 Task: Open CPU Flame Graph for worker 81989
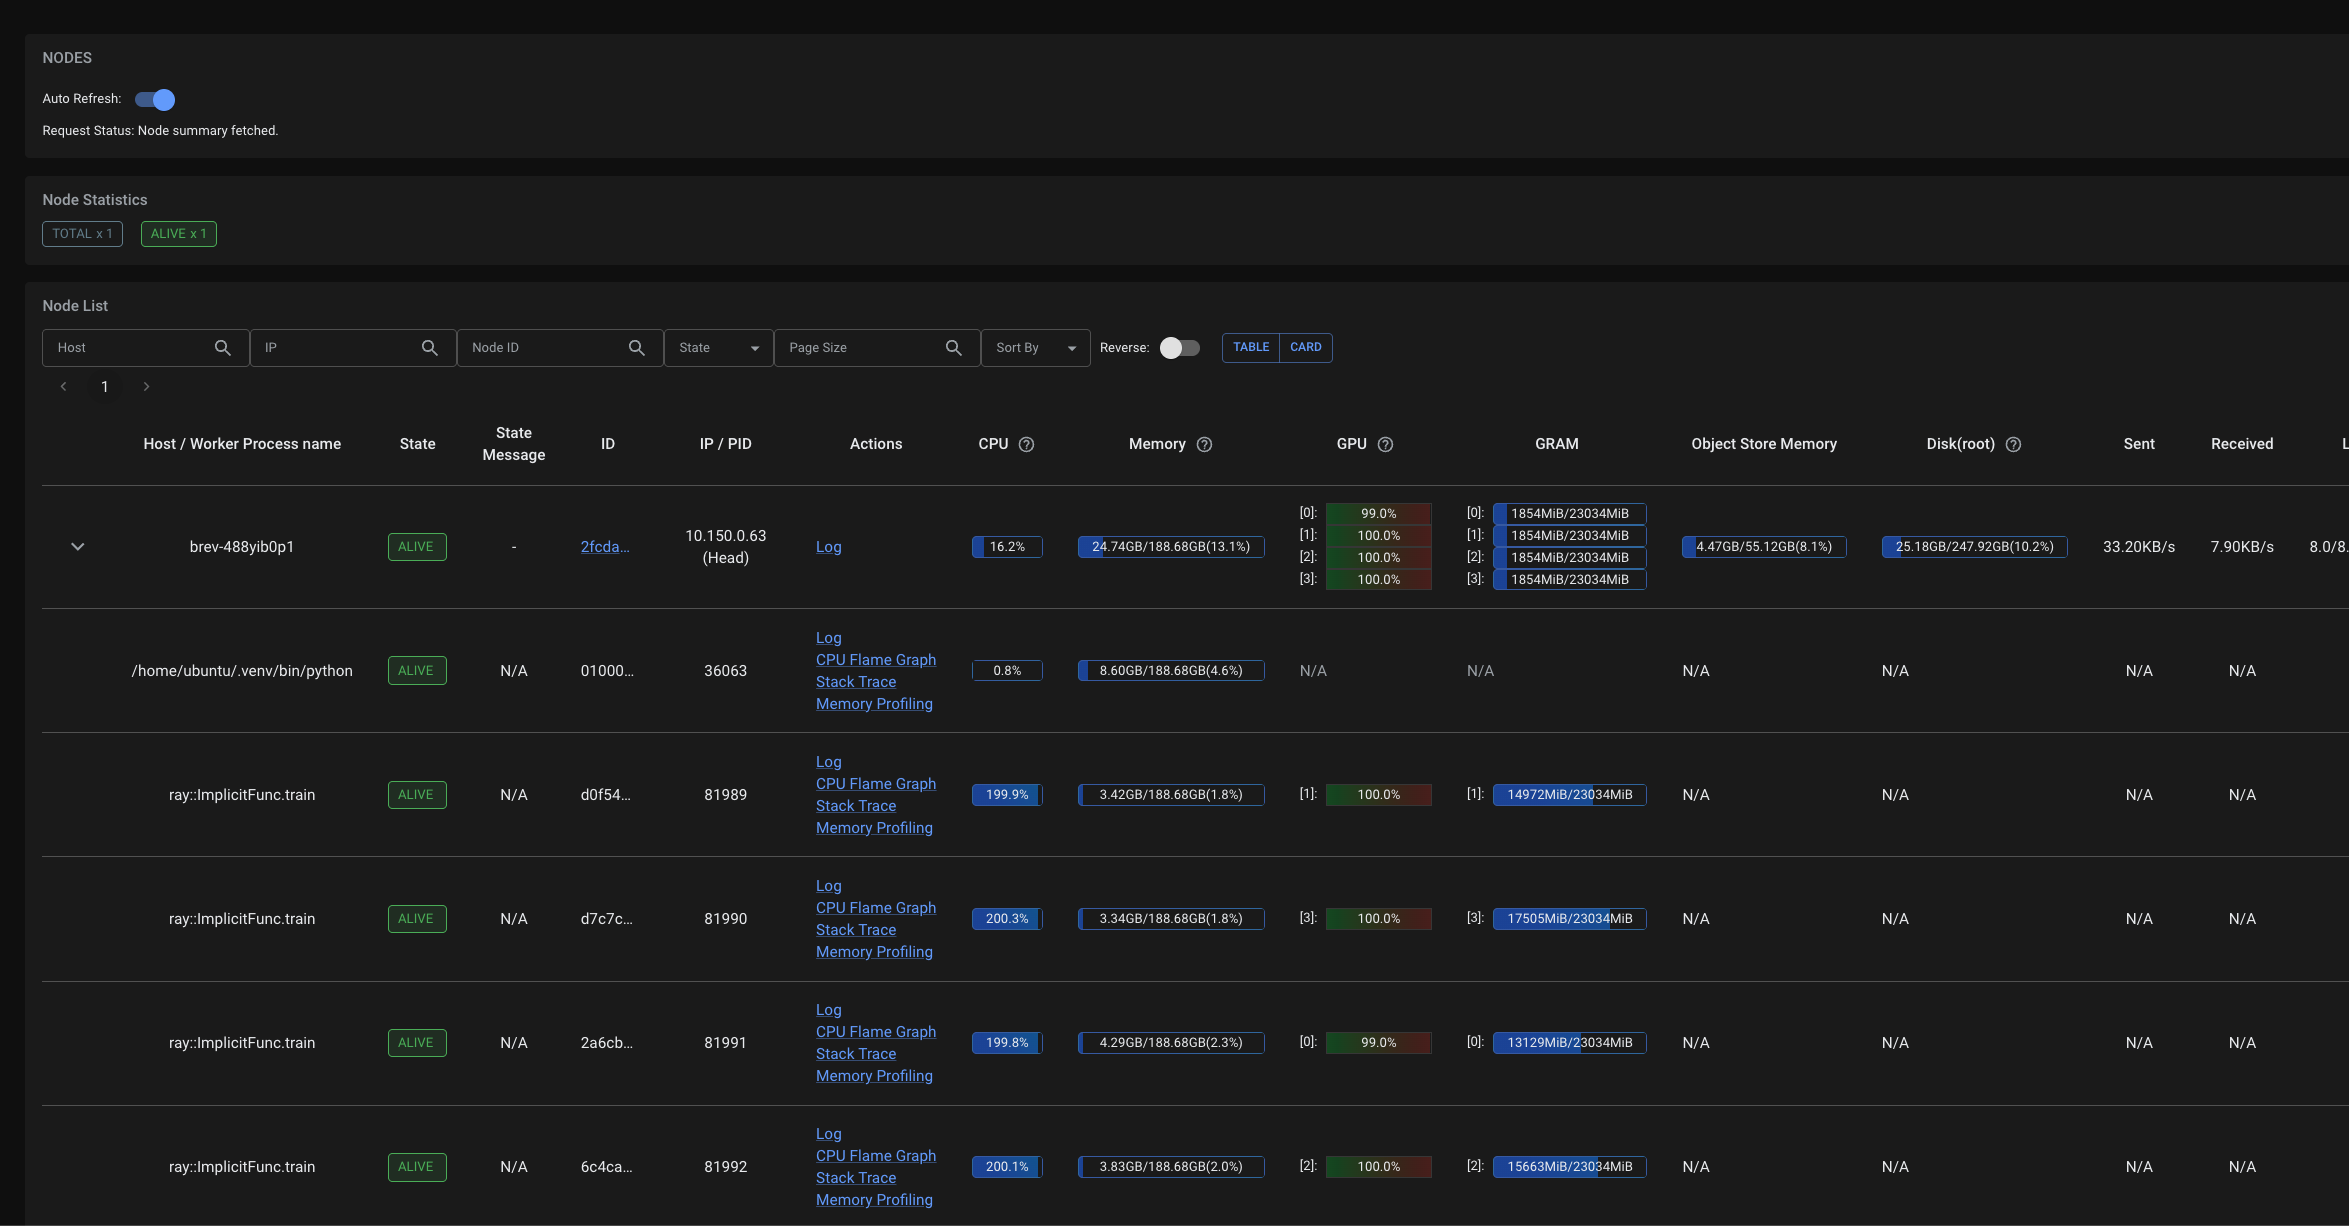pyautogui.click(x=875, y=783)
